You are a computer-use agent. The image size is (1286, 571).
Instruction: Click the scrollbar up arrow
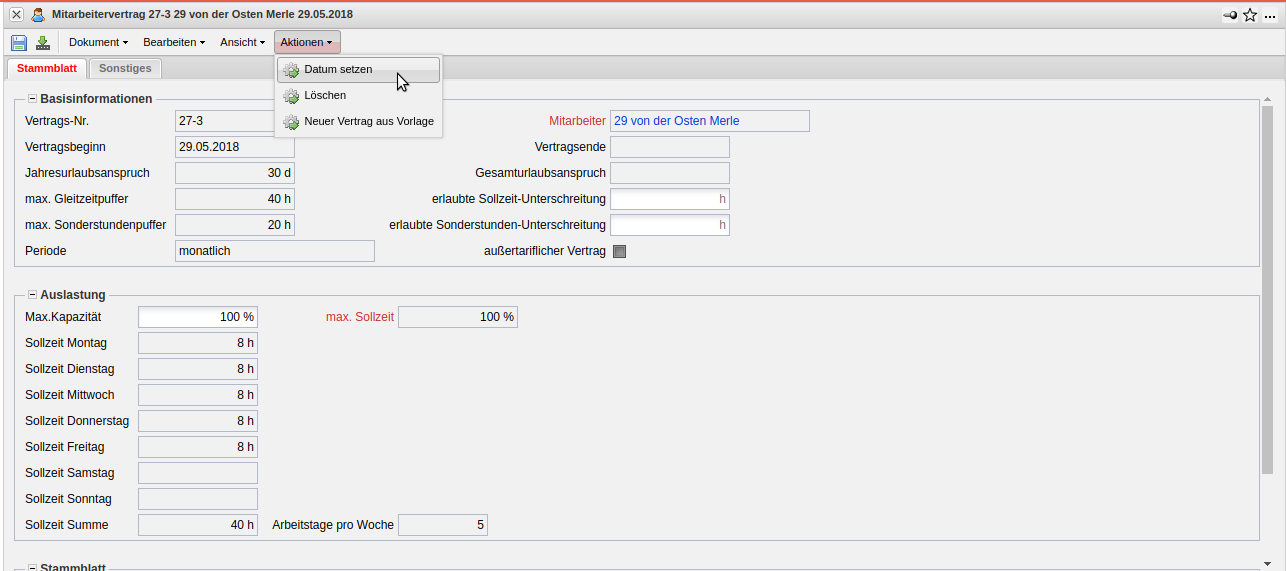pyautogui.click(x=1268, y=99)
